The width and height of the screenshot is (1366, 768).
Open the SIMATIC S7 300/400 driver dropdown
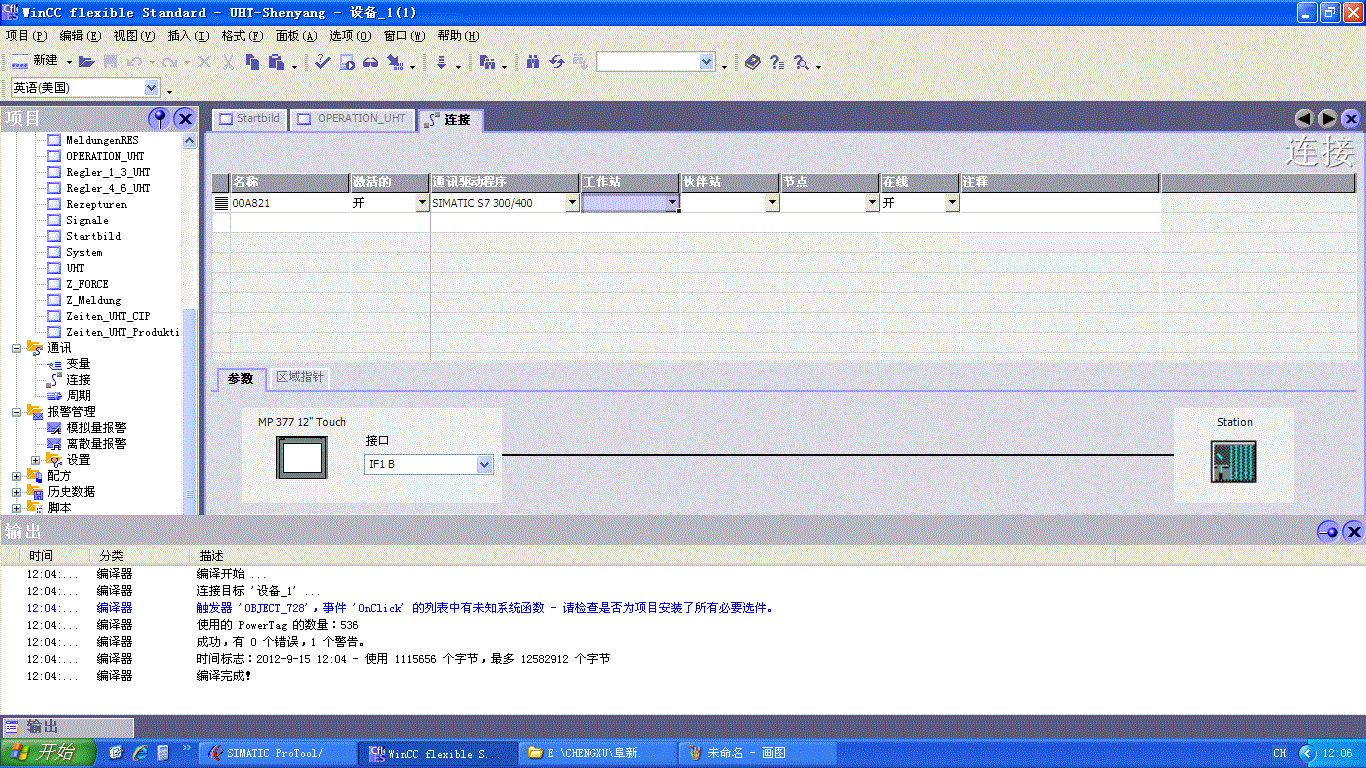(572, 203)
